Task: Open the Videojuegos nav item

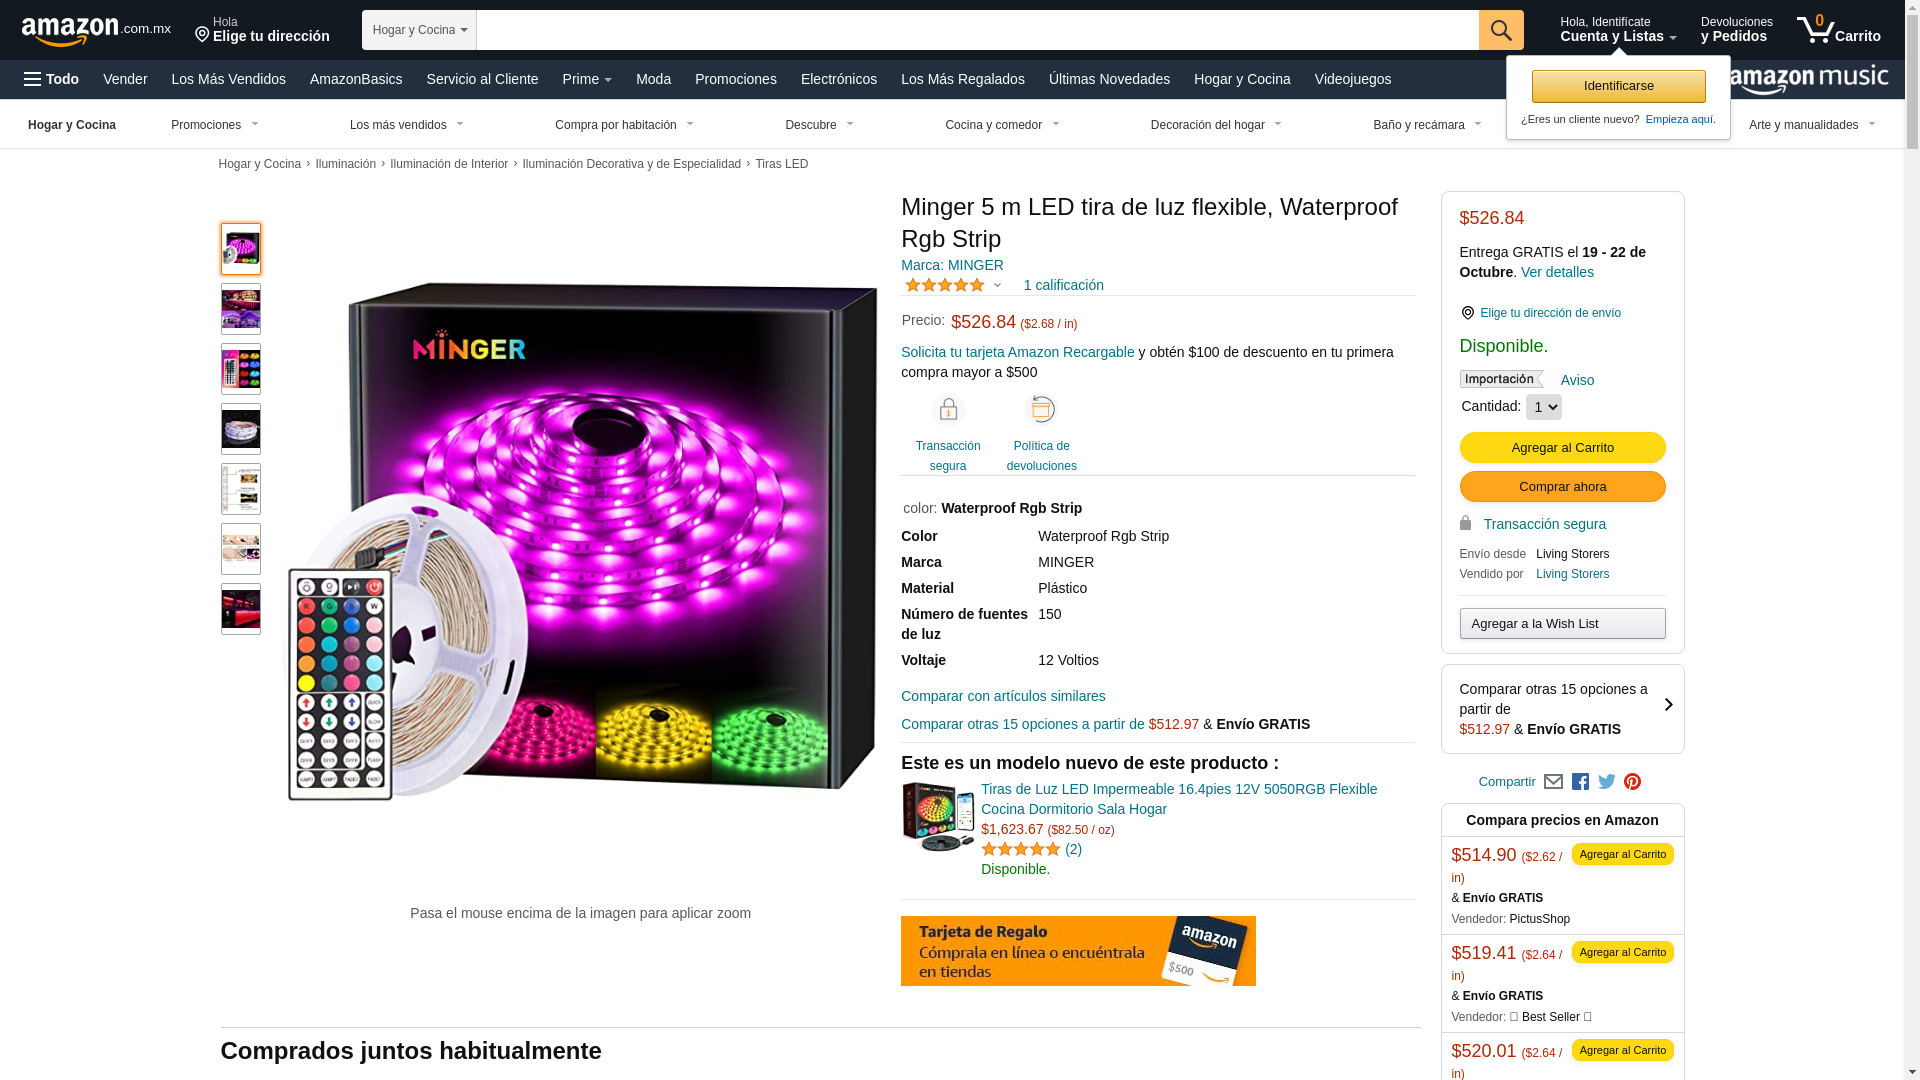Action: pyautogui.click(x=1352, y=79)
